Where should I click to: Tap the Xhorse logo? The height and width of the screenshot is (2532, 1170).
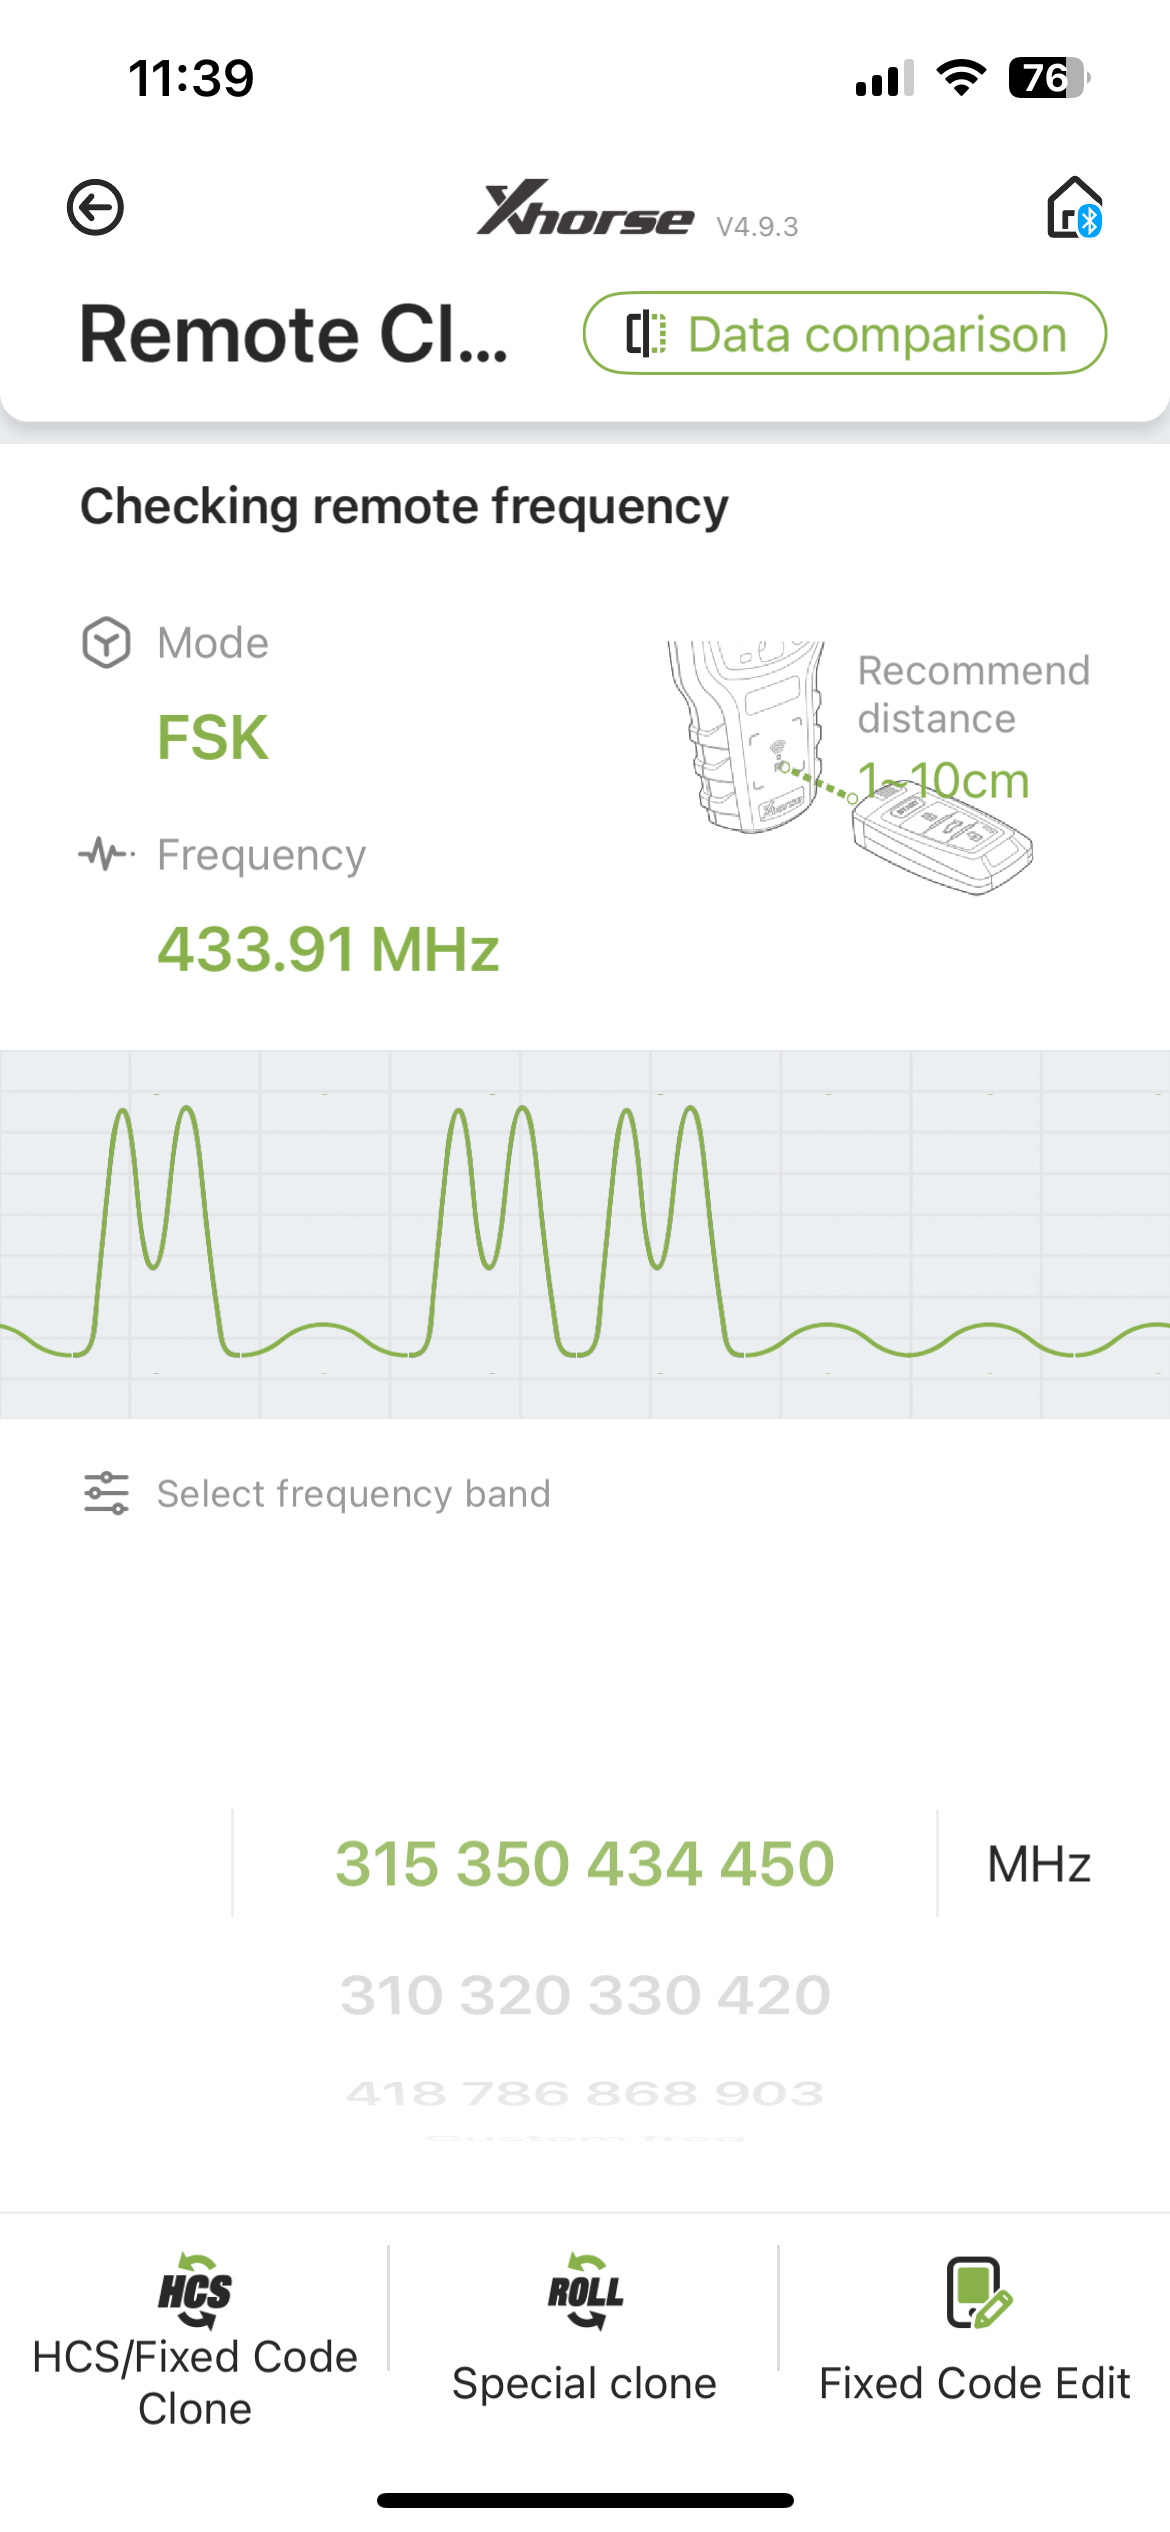(x=585, y=208)
